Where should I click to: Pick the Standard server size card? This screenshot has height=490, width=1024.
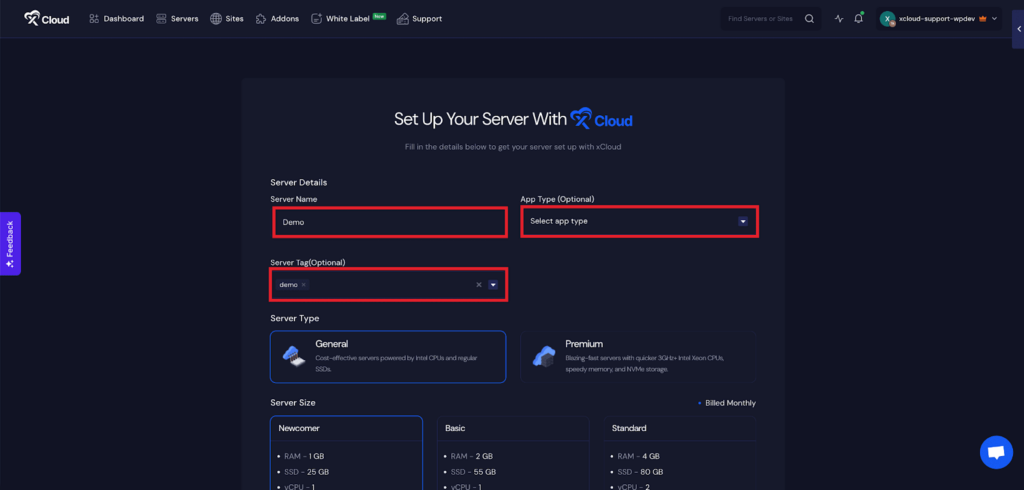[679, 452]
